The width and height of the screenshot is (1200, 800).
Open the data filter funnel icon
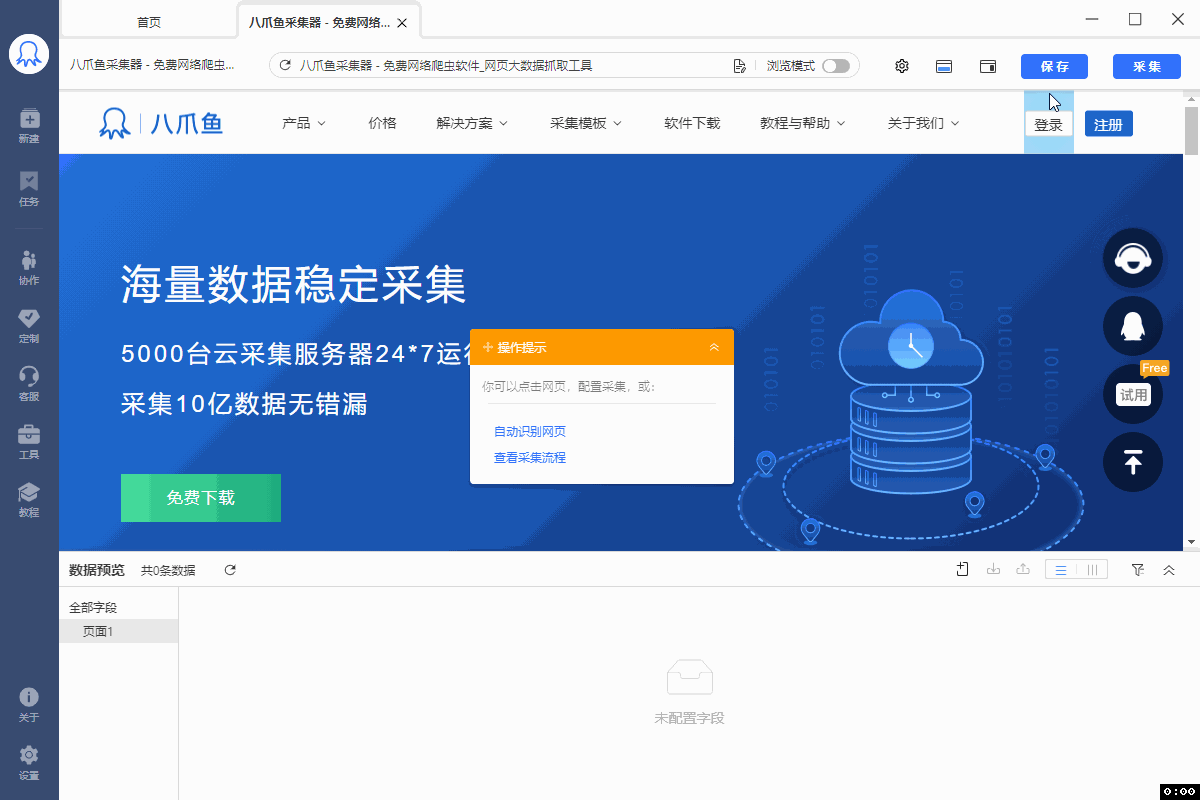point(1138,569)
